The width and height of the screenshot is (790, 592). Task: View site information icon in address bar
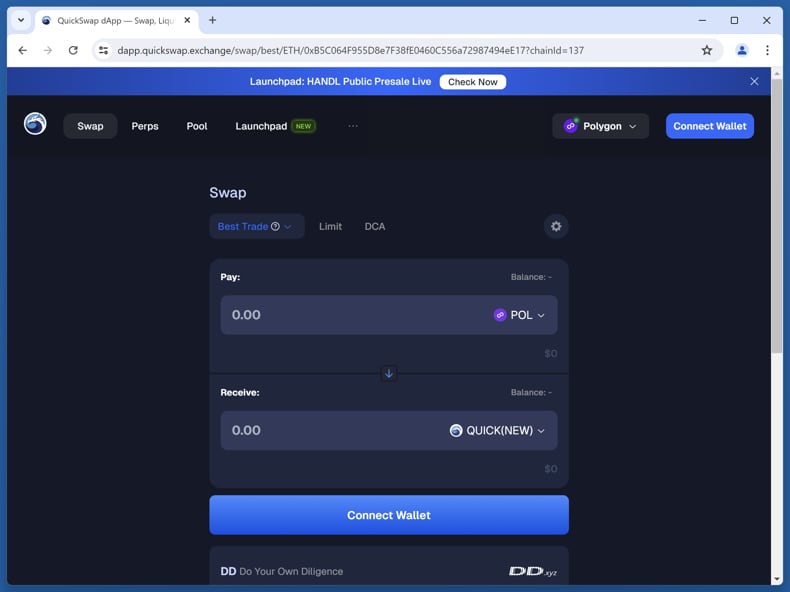104,50
